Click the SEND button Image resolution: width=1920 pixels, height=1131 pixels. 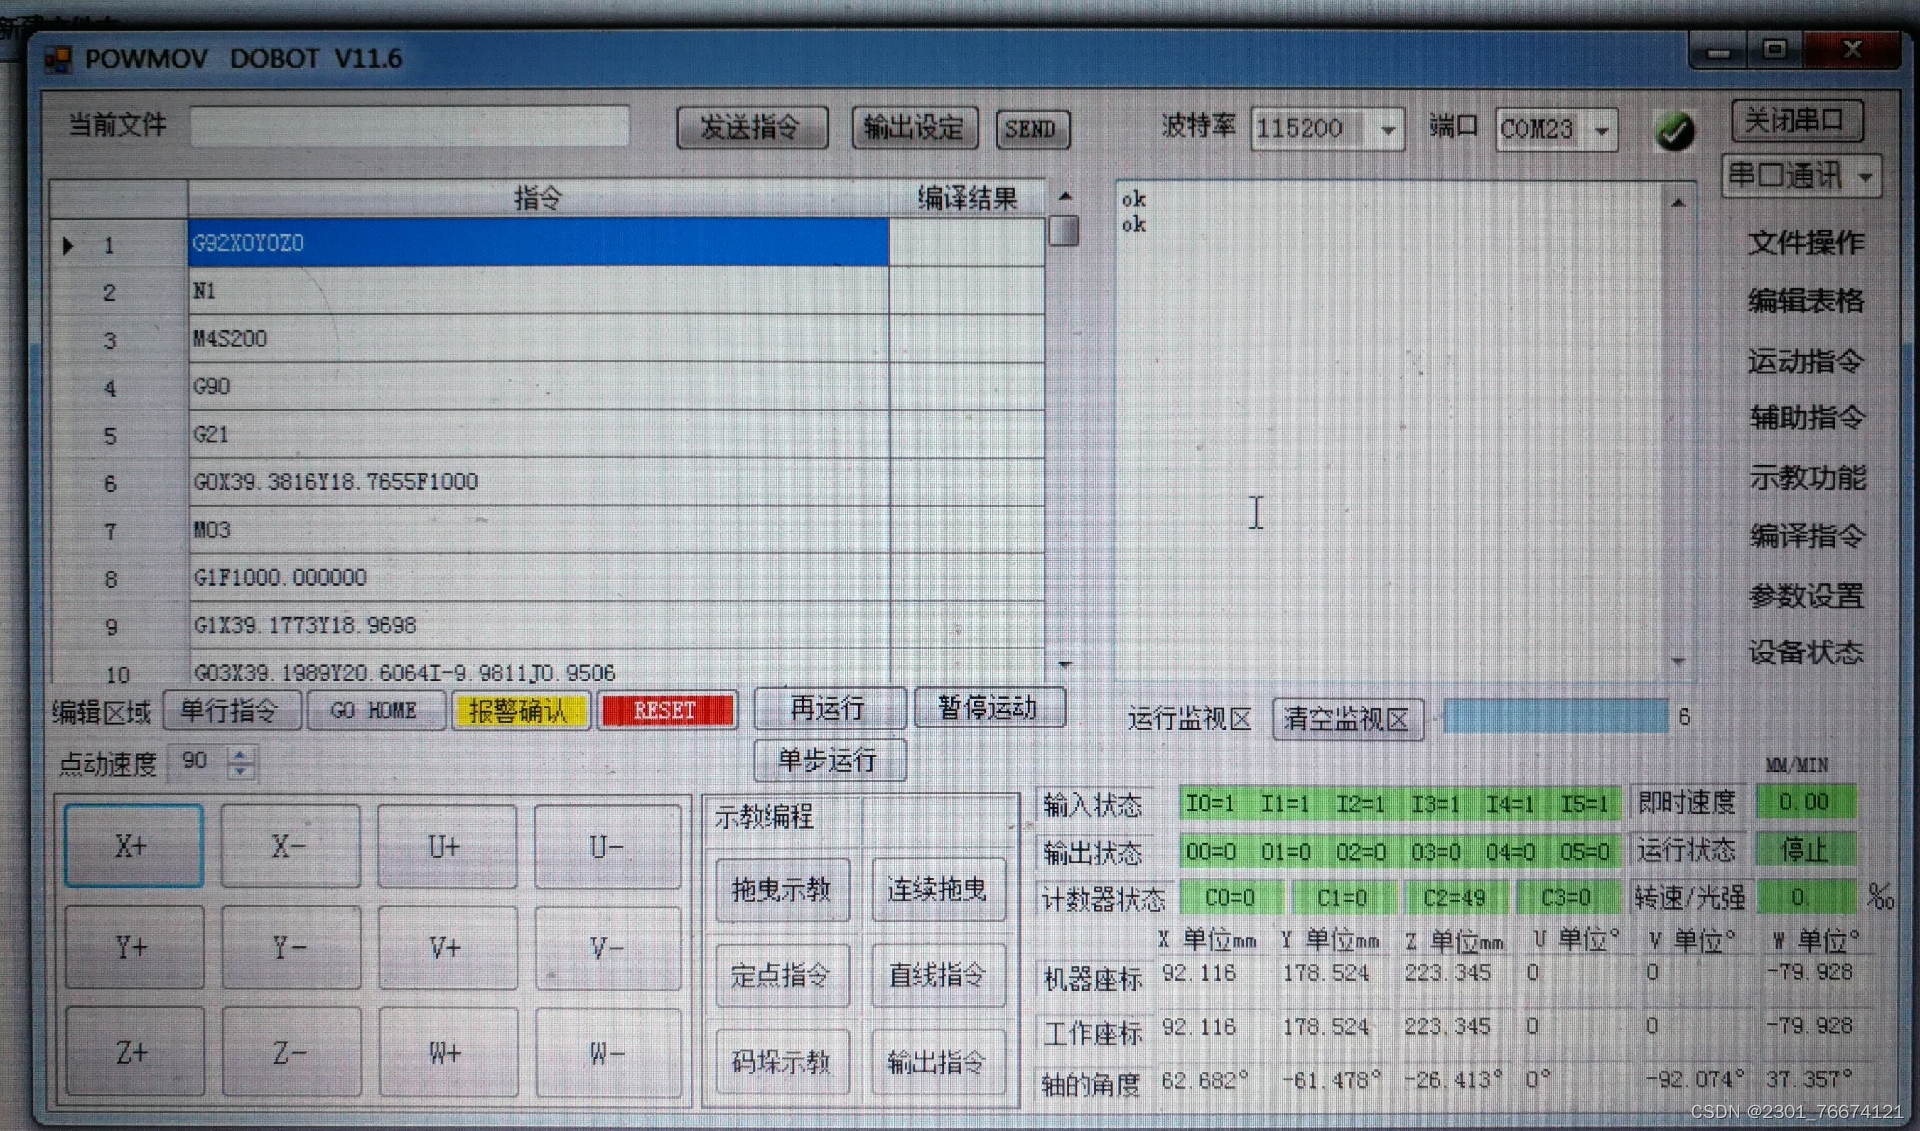coord(1032,129)
